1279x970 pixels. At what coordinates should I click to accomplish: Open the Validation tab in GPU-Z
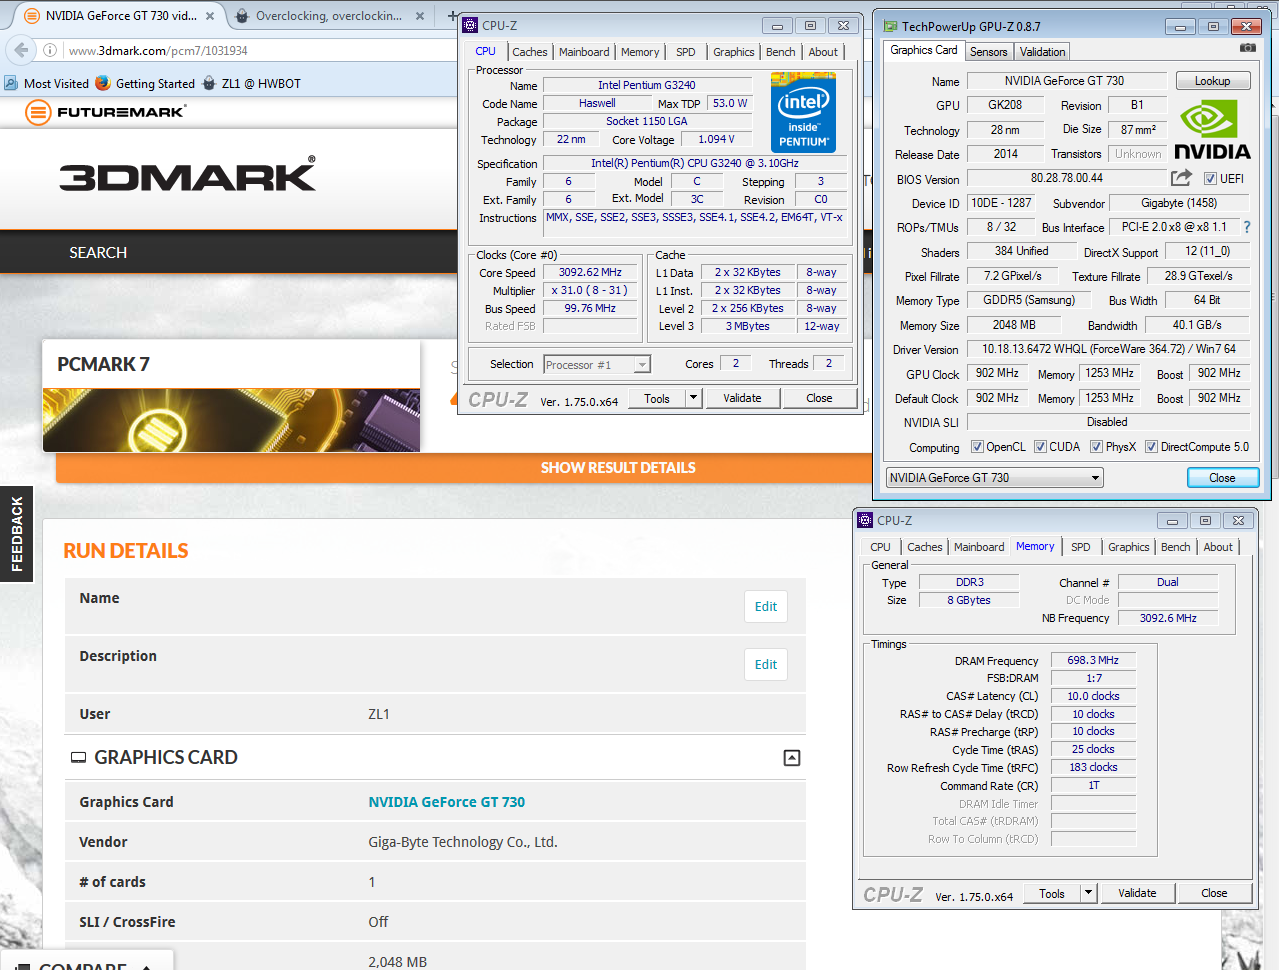click(x=1043, y=52)
